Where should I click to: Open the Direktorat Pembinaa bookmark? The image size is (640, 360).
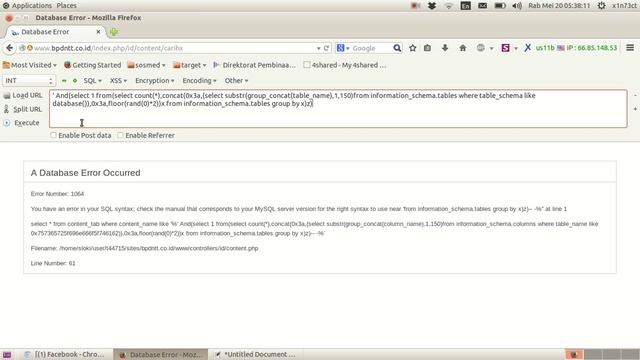(255, 65)
